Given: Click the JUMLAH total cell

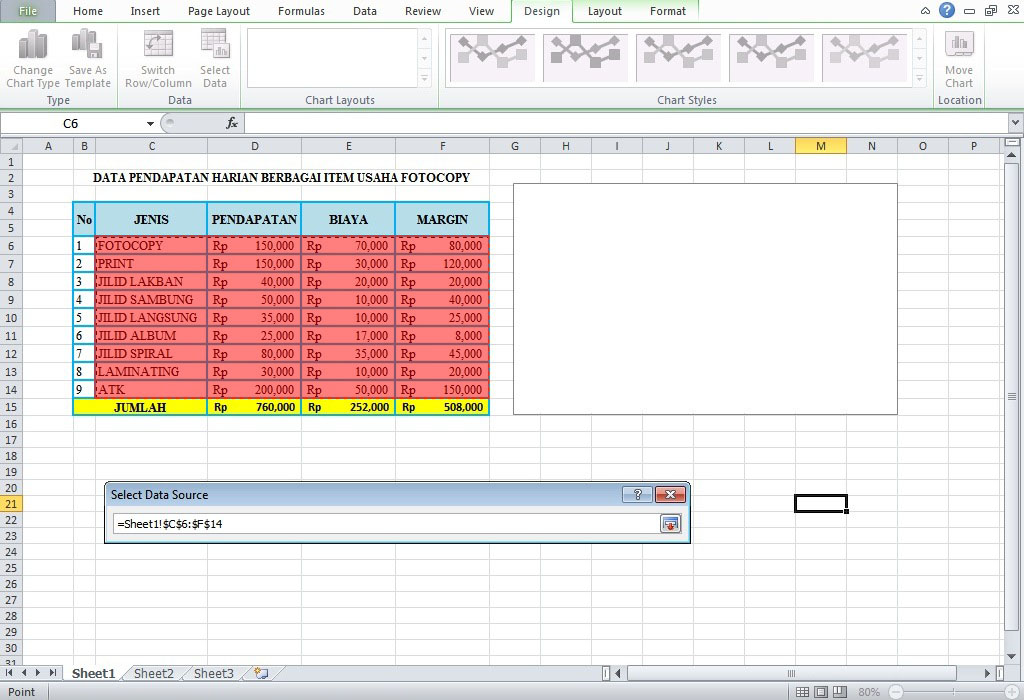Looking at the screenshot, I should point(140,407).
